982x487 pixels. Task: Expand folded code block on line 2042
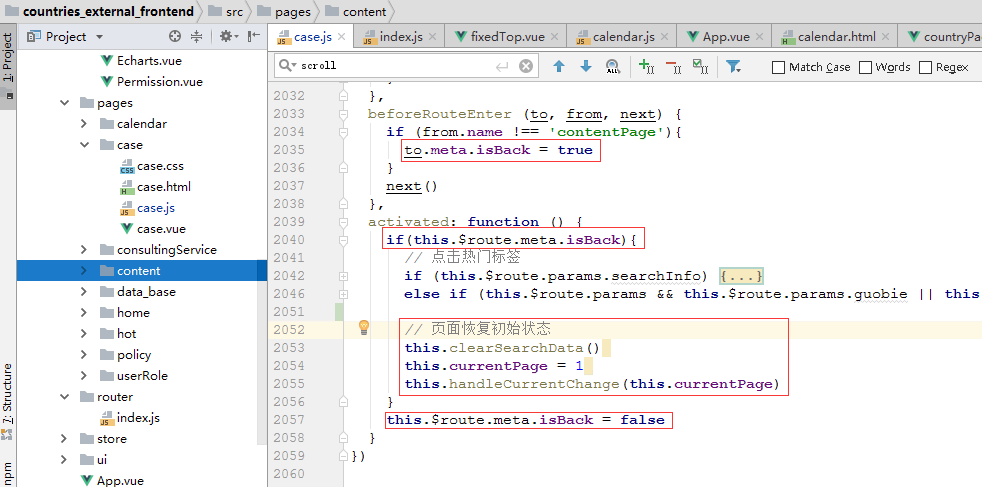click(343, 275)
